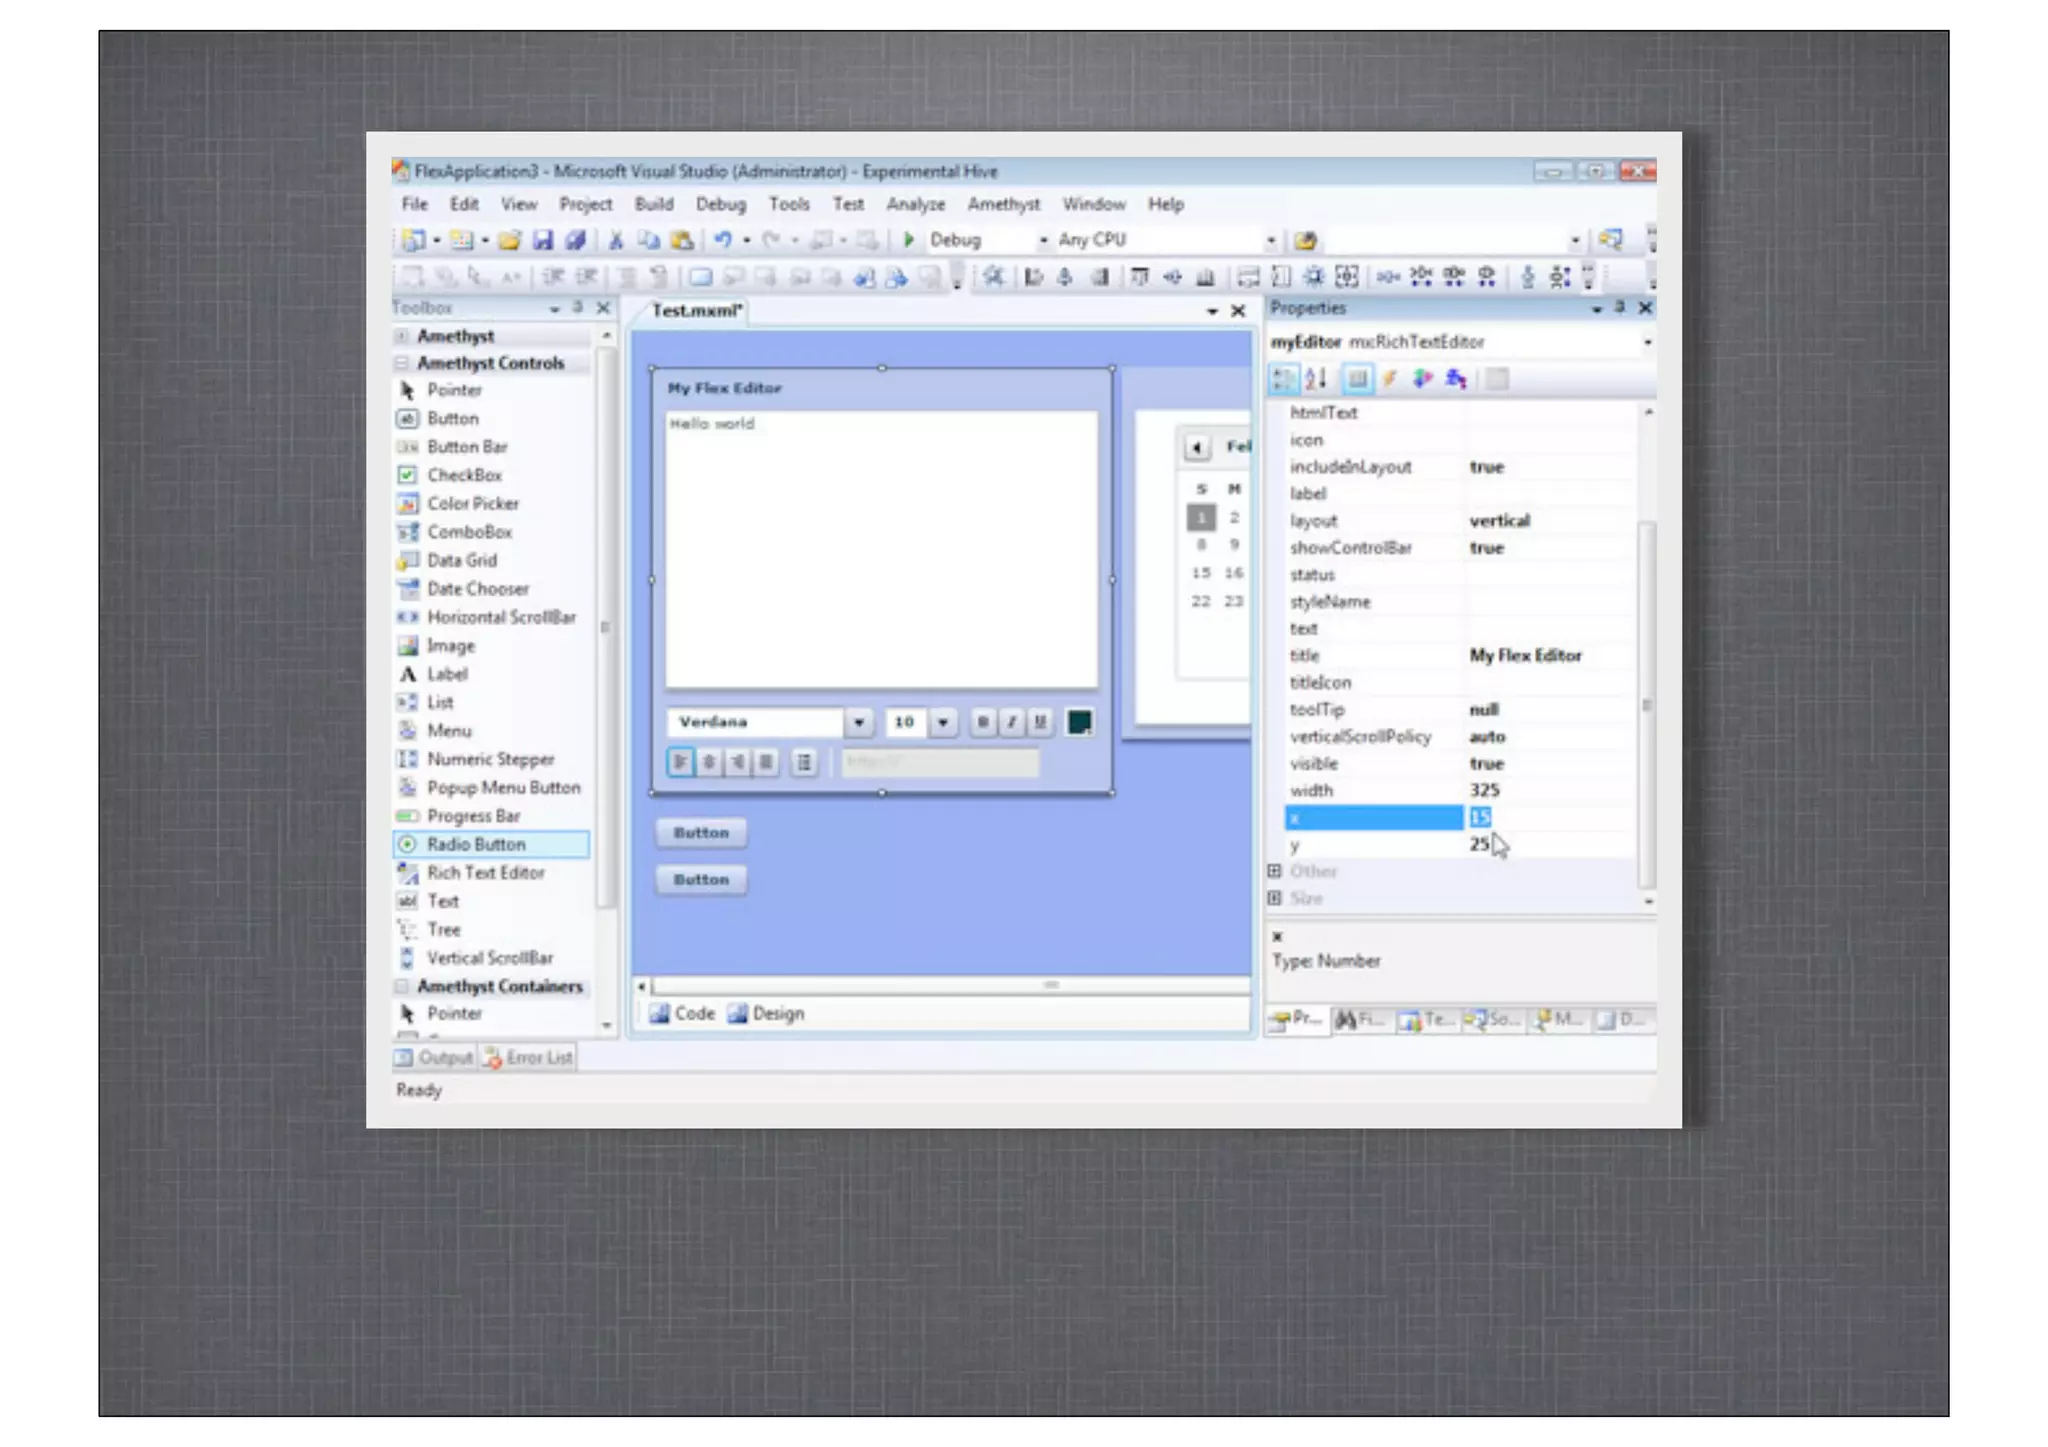Select Rich Text Editor in the Toolbox

(486, 873)
